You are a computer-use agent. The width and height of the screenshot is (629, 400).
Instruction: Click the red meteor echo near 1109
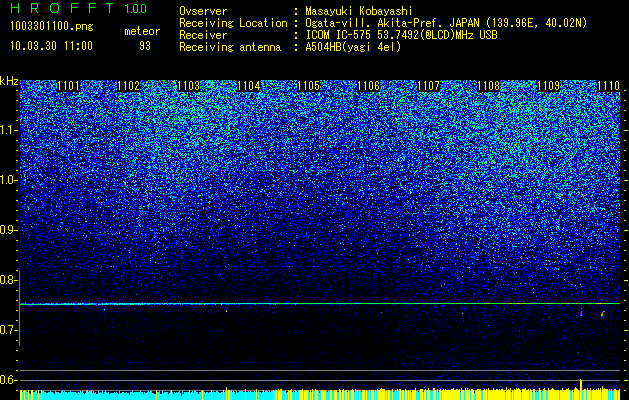[581, 313]
